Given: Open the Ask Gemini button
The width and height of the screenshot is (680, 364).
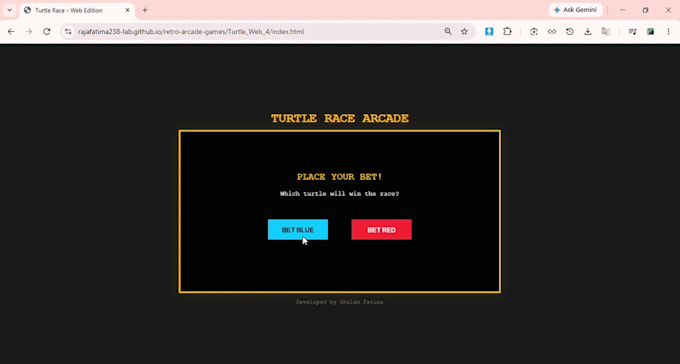Looking at the screenshot, I should (575, 10).
